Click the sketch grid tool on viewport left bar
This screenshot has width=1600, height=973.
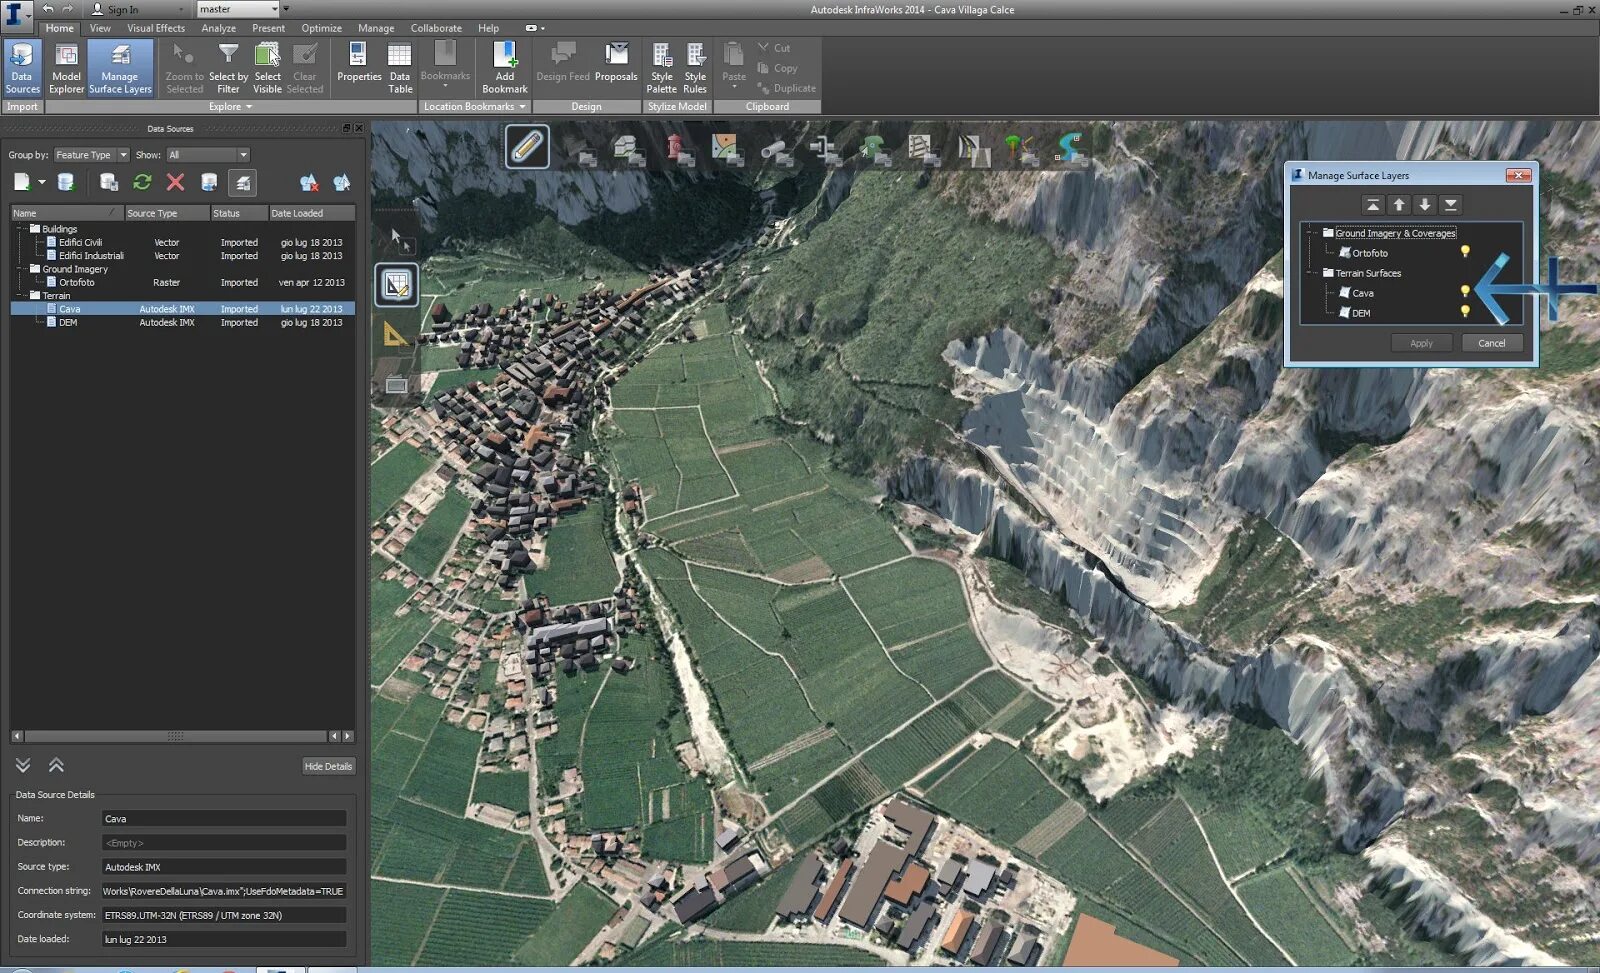396,285
